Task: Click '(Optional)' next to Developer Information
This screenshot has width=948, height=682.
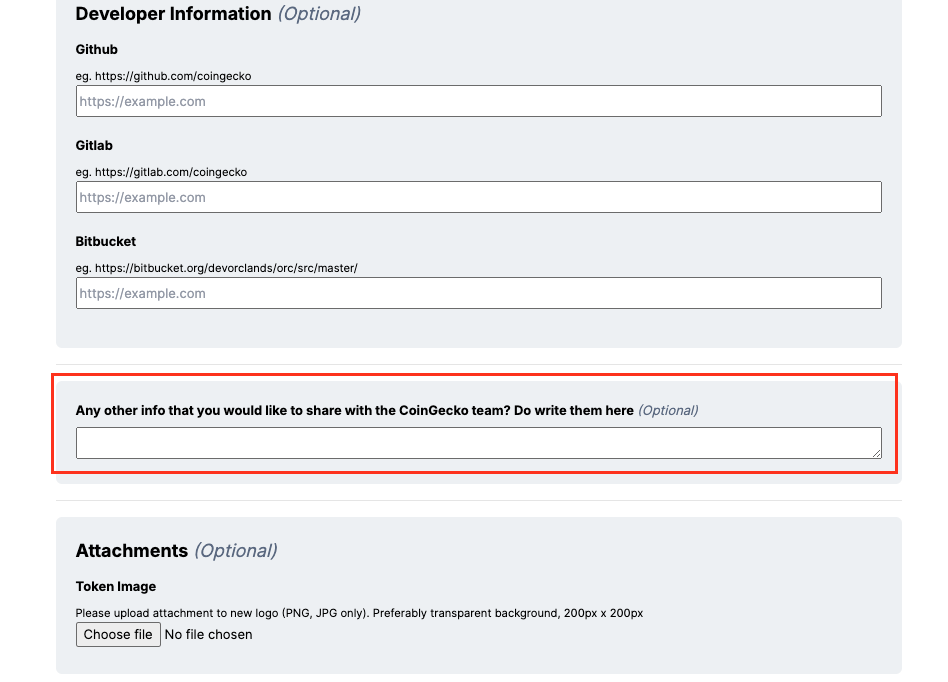Action: [319, 14]
